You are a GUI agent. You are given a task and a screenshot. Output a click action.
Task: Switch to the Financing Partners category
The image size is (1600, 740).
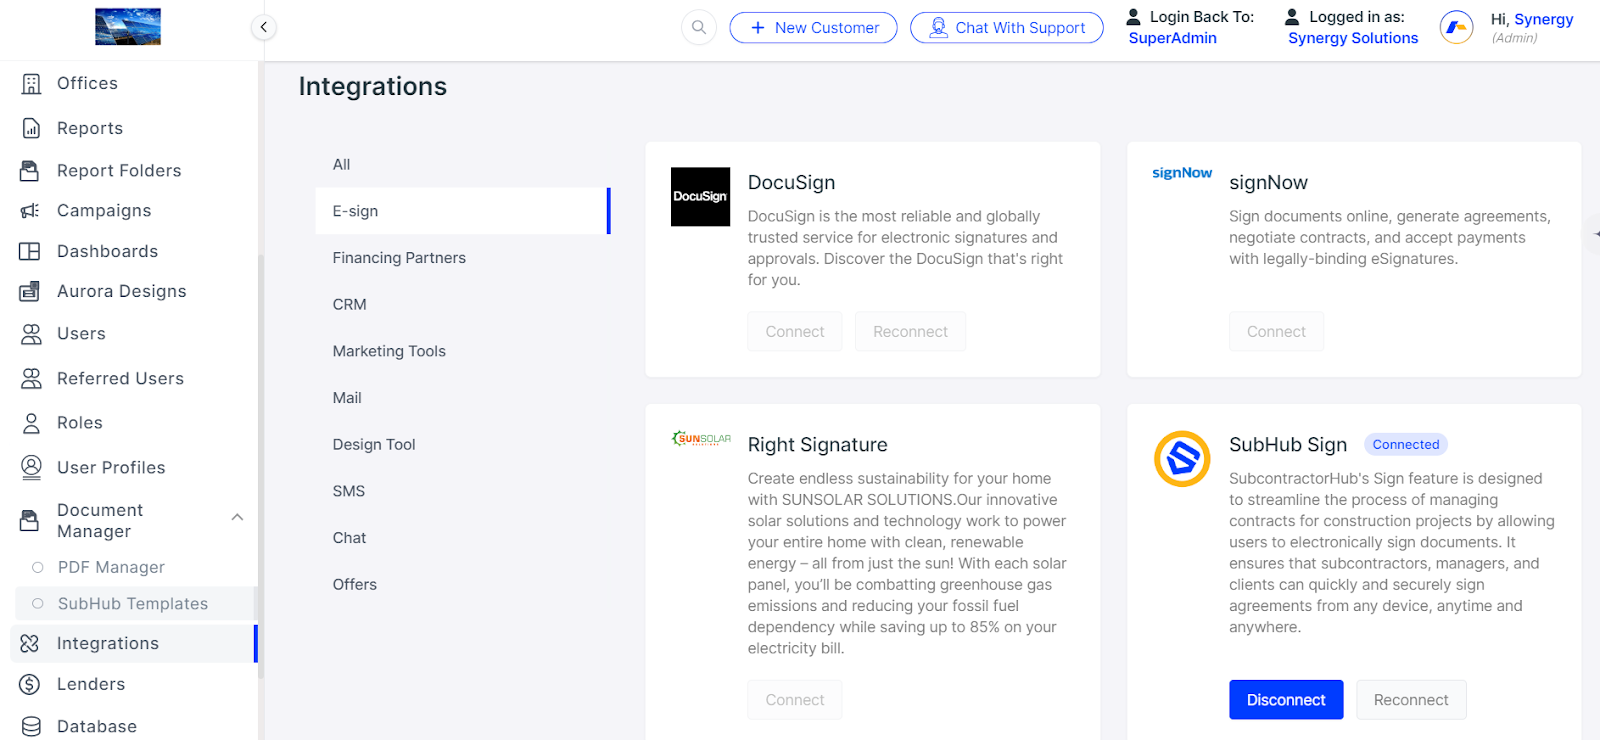pos(399,257)
